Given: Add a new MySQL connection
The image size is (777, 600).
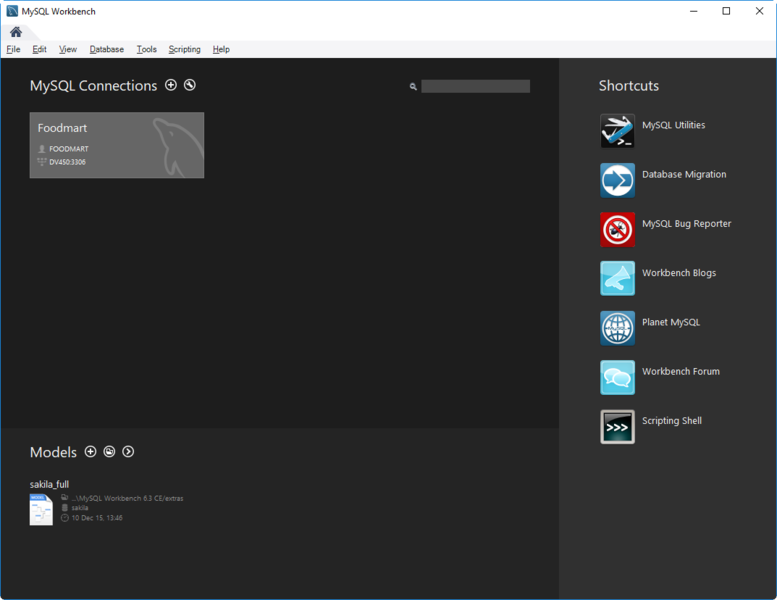Looking at the screenshot, I should click(x=171, y=85).
